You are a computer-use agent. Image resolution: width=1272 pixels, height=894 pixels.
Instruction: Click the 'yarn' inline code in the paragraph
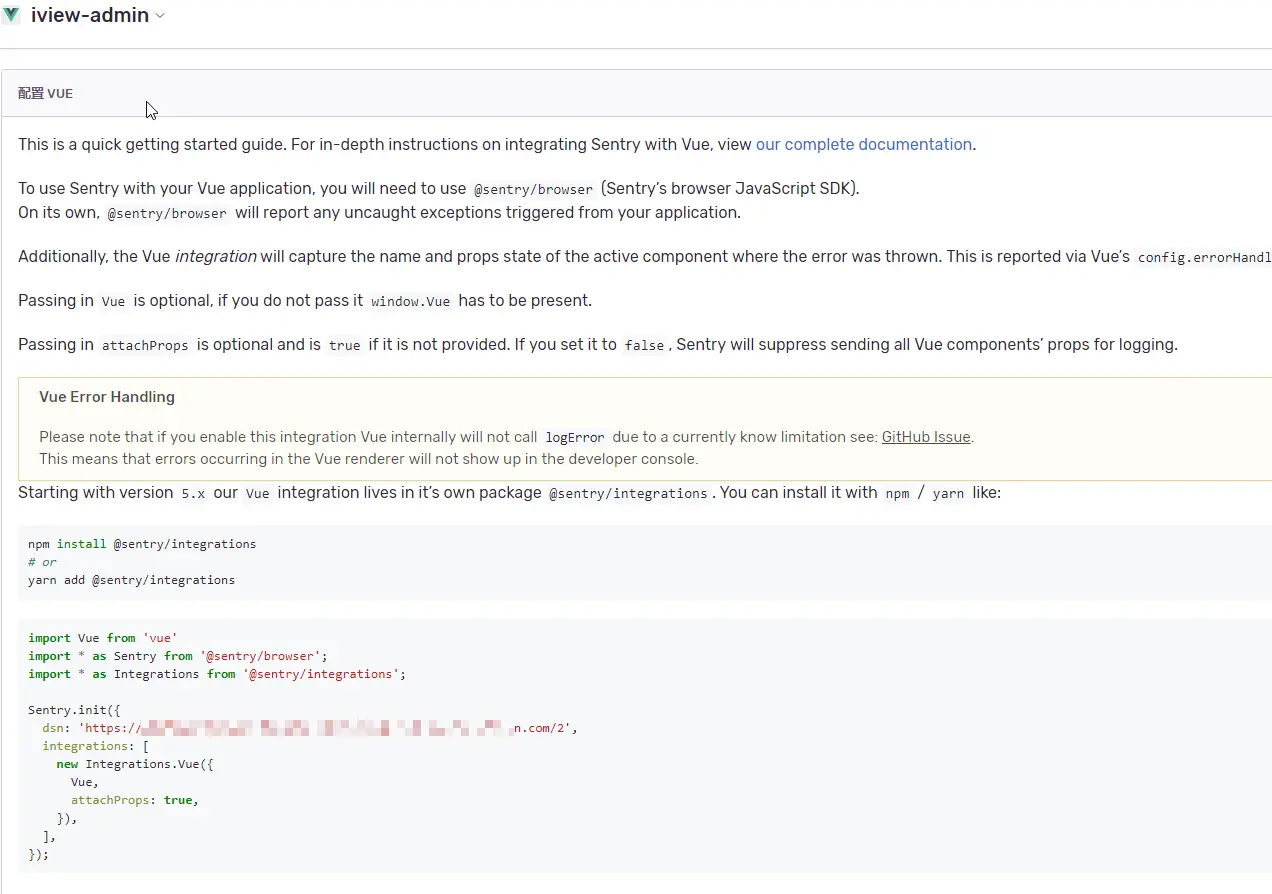tap(948, 493)
